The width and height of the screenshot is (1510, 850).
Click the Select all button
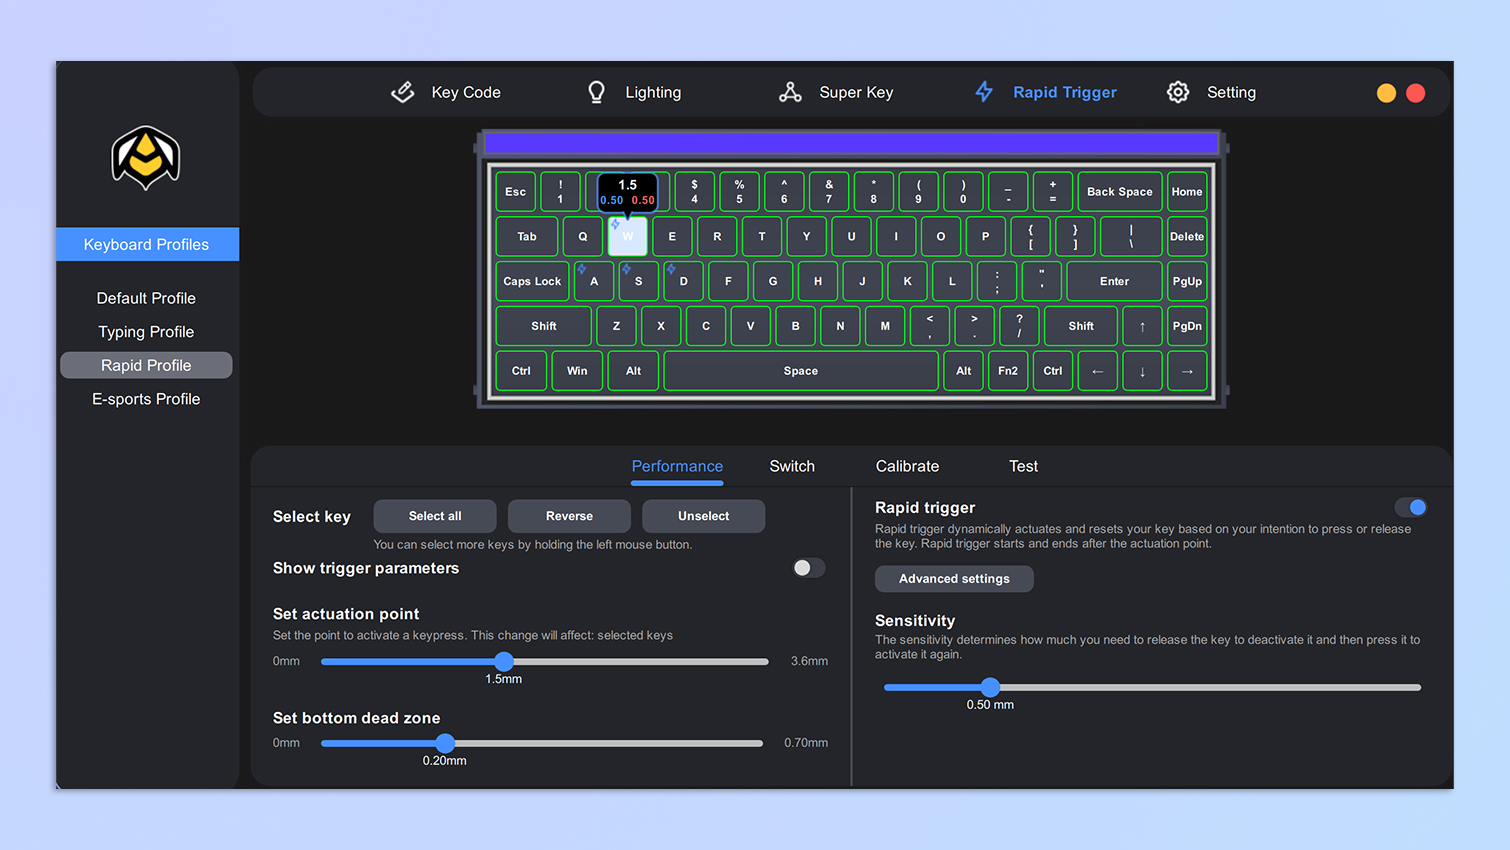point(435,516)
